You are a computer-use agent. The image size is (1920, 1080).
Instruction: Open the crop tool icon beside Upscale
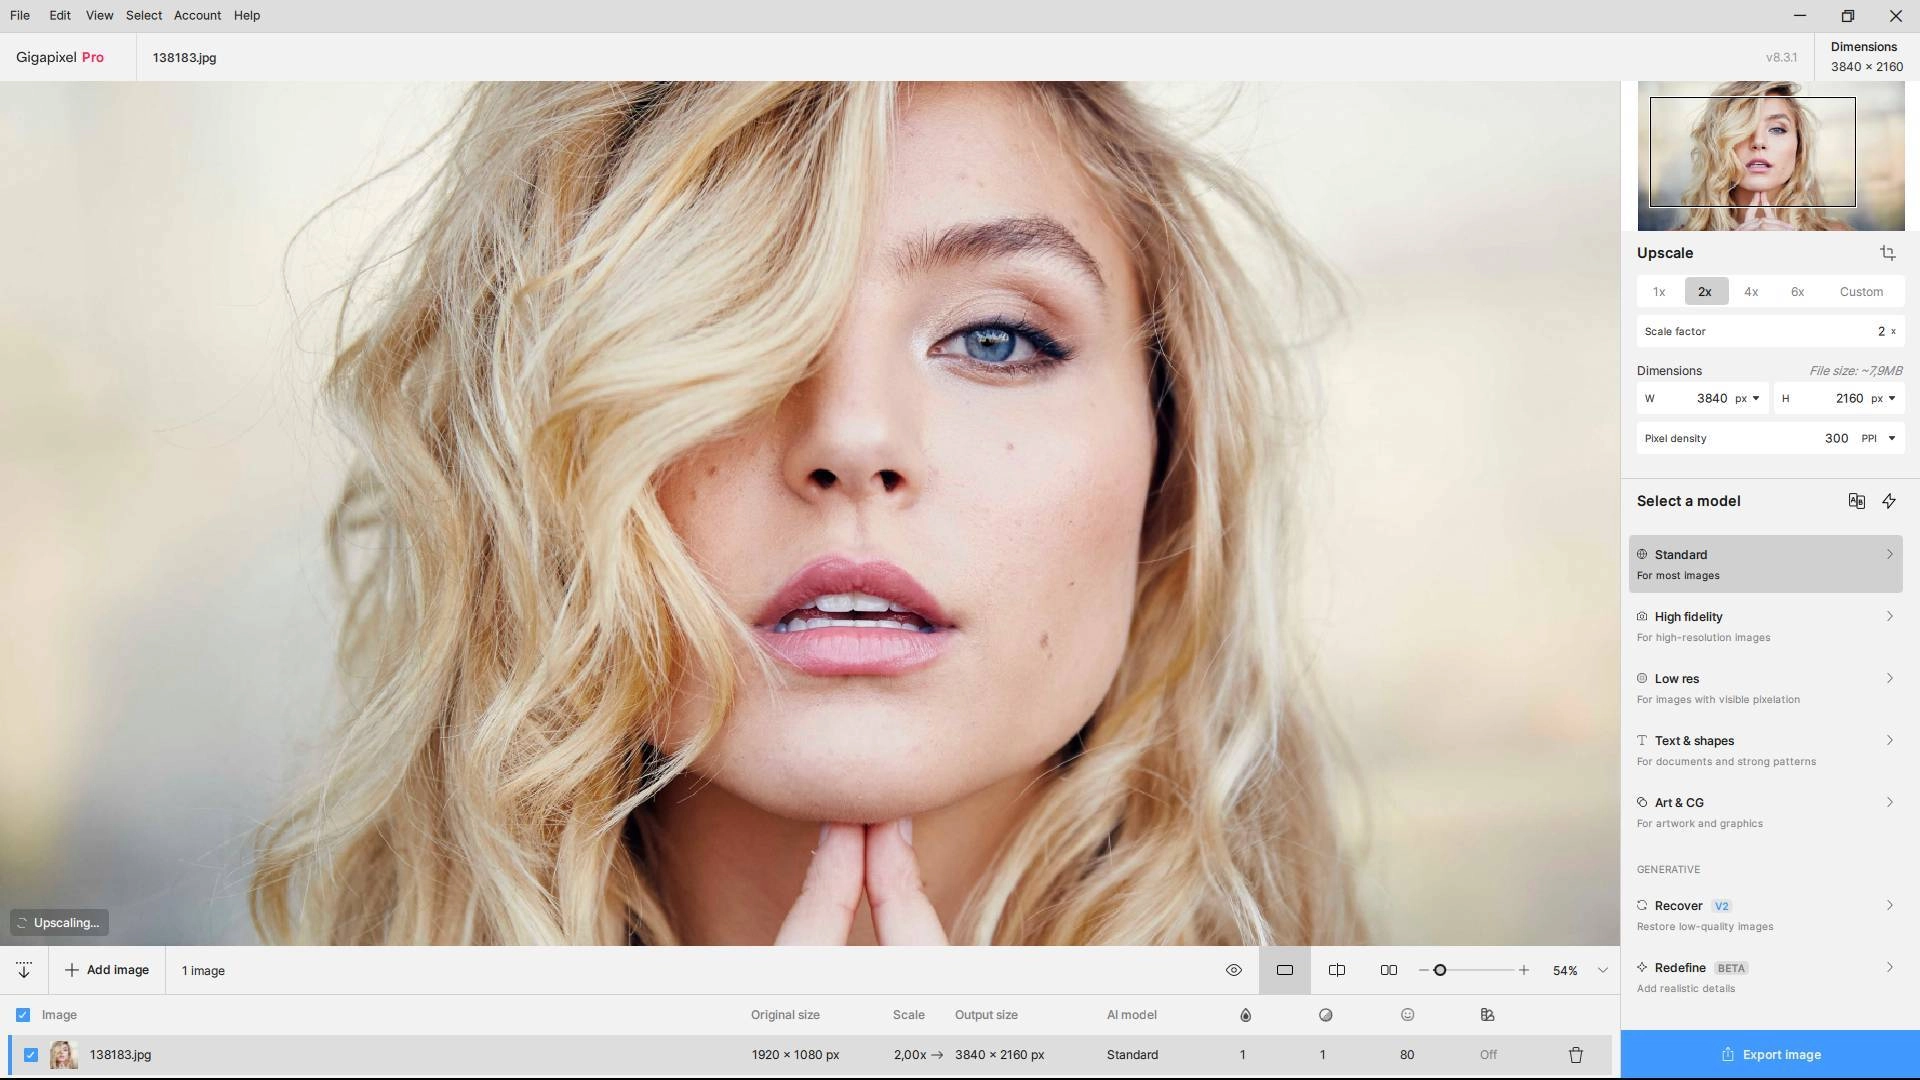(1888, 253)
